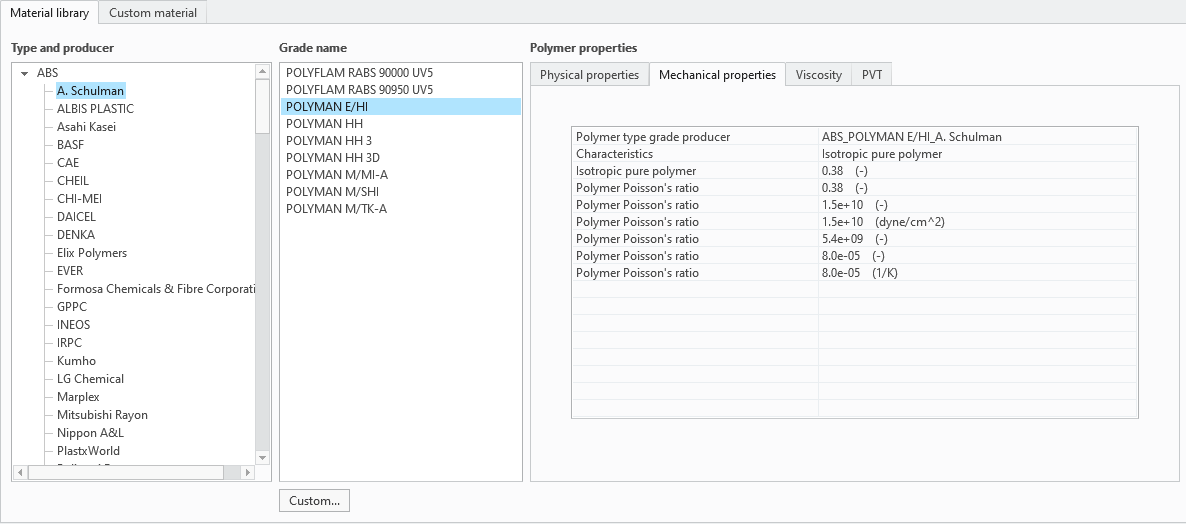Select INEOS producer
This screenshot has width=1186, height=524.
point(73,325)
